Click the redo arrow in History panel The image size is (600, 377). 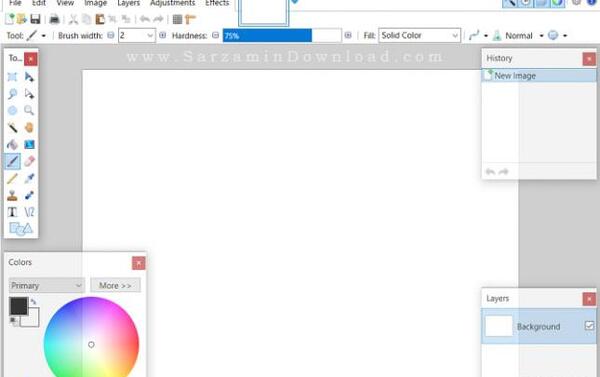point(504,171)
